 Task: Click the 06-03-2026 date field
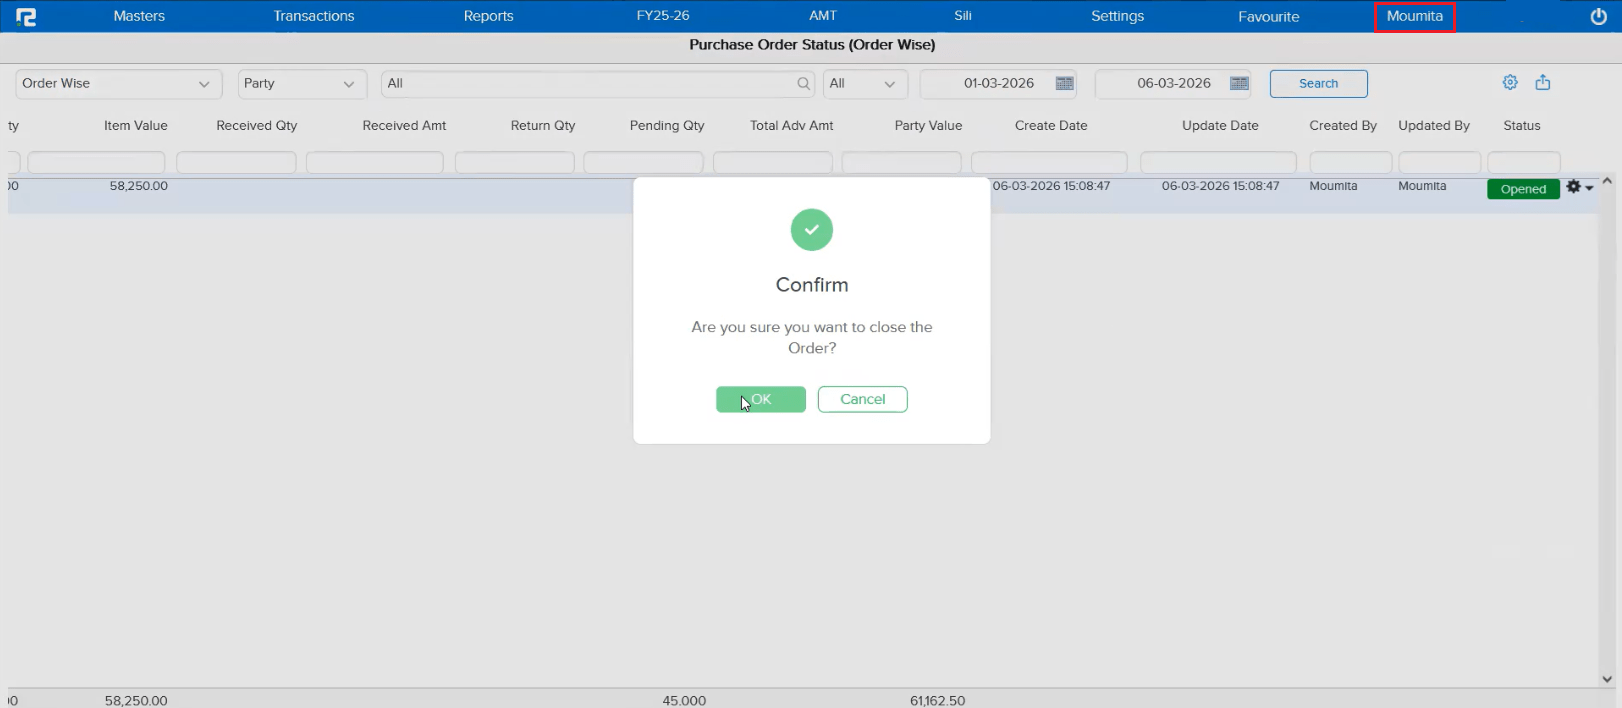pyautogui.click(x=1174, y=84)
